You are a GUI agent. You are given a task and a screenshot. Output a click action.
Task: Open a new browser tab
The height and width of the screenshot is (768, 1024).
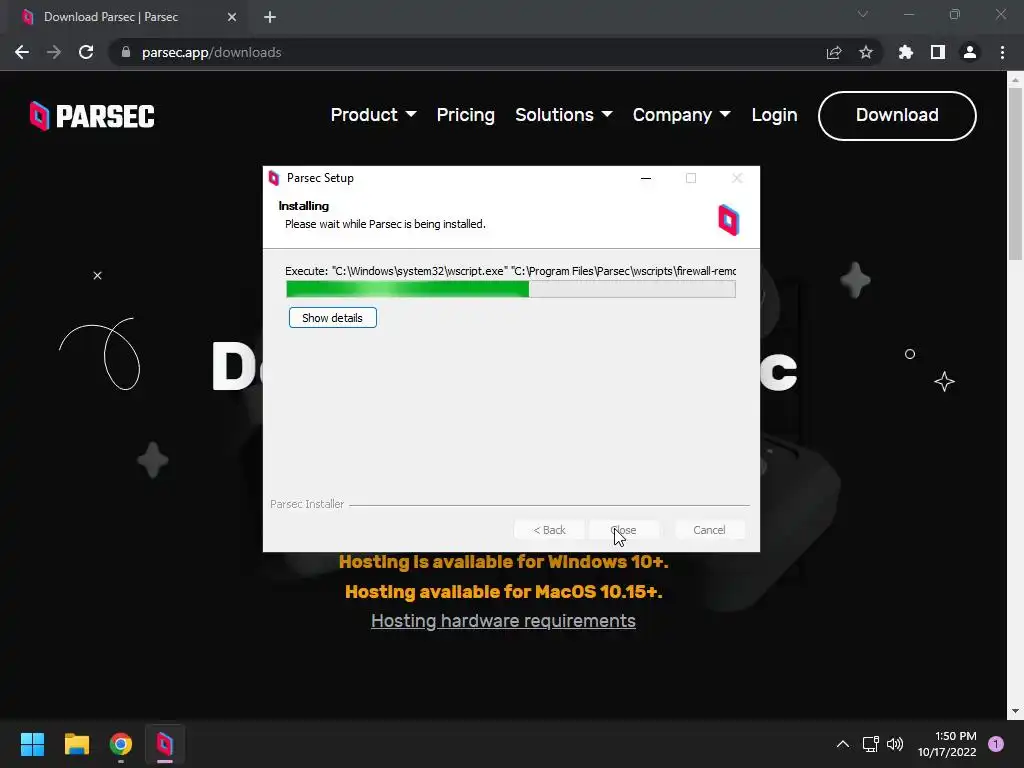coord(270,17)
